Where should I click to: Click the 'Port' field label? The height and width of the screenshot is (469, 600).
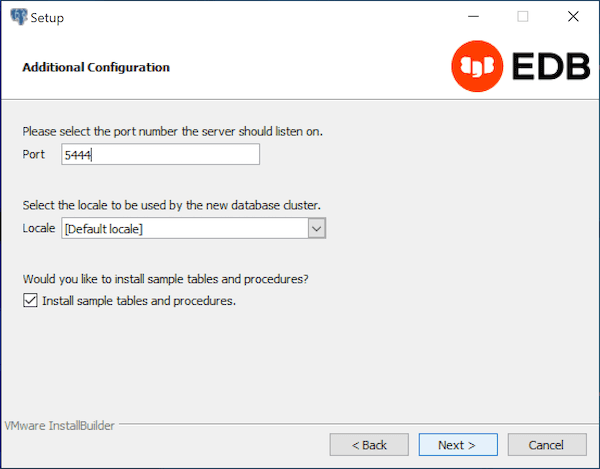pyautogui.click(x=33, y=154)
